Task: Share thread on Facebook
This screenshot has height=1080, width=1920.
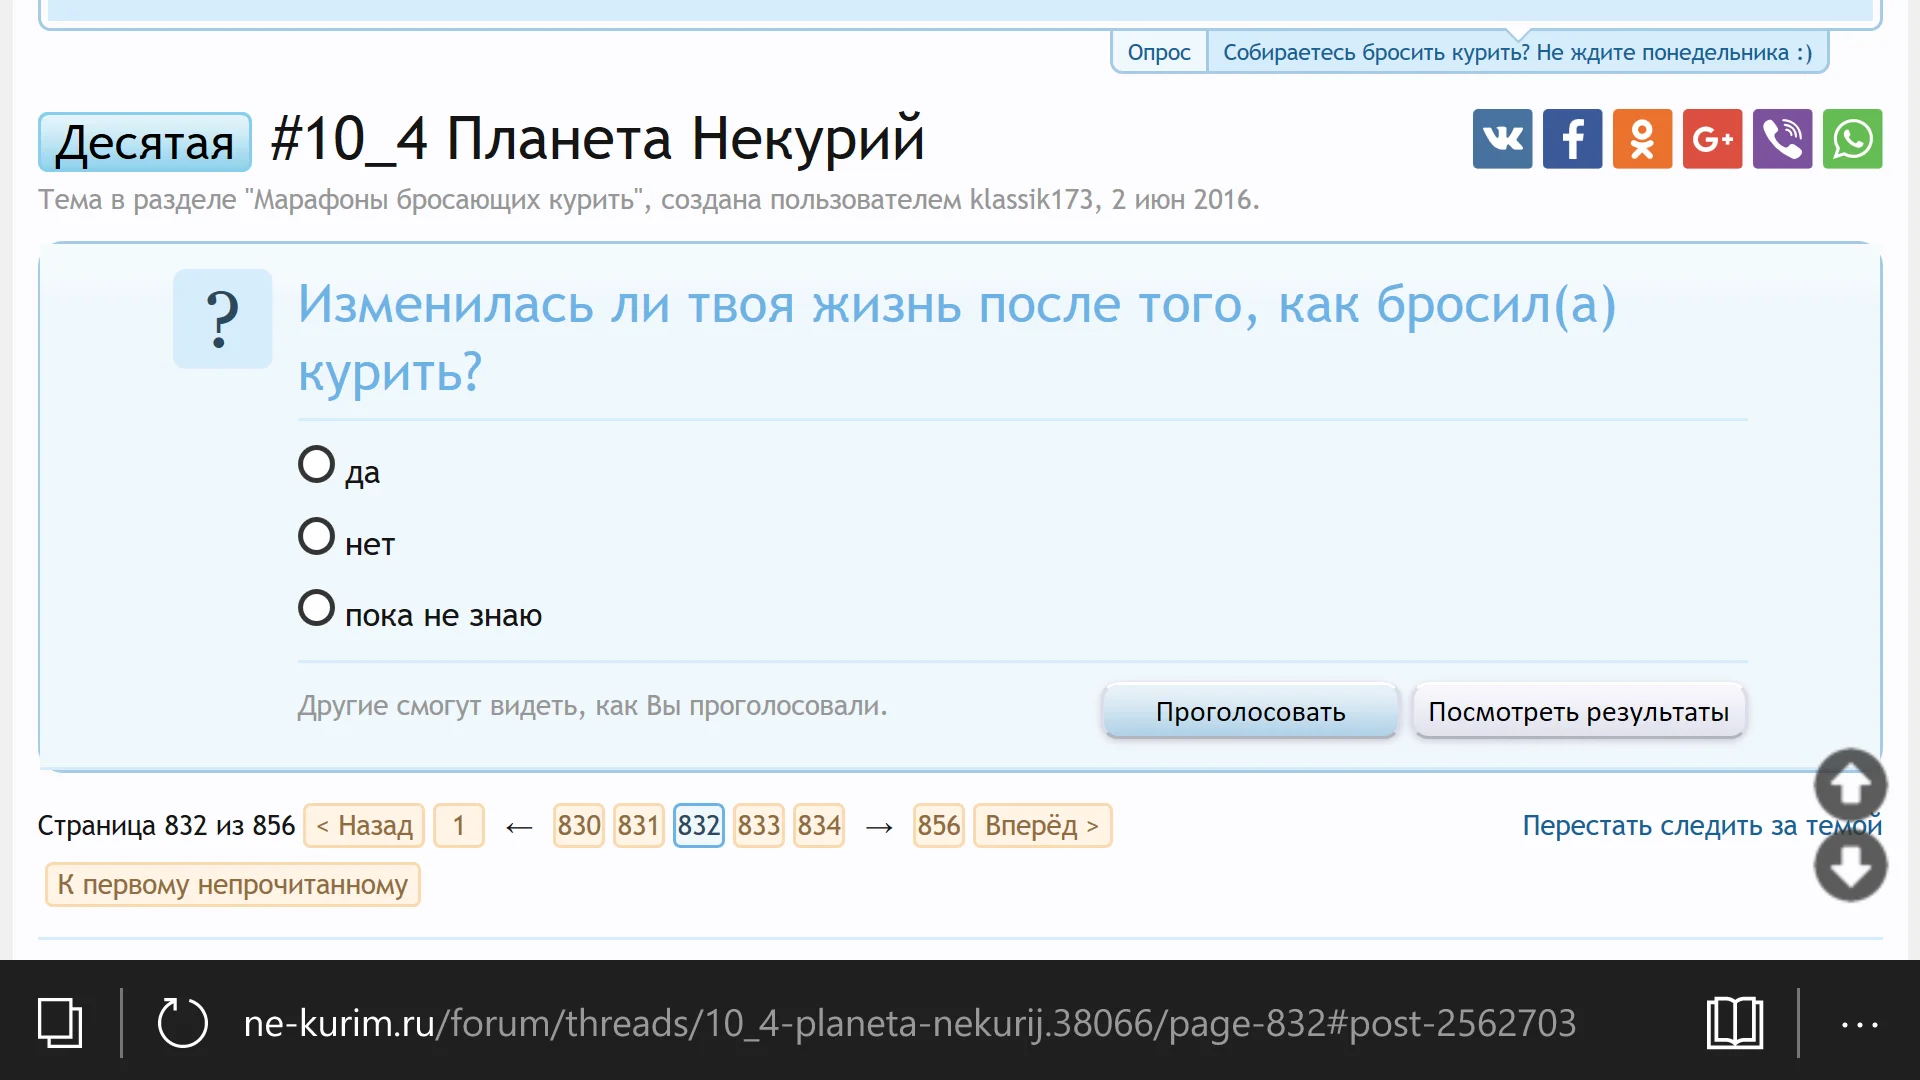Action: (1572, 139)
